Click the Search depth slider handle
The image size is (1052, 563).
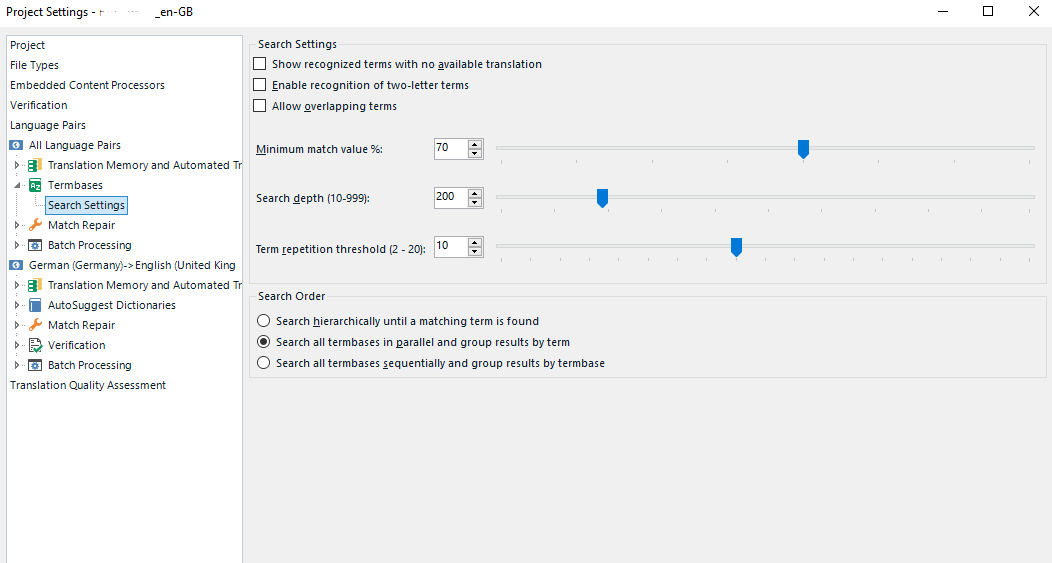click(602, 198)
